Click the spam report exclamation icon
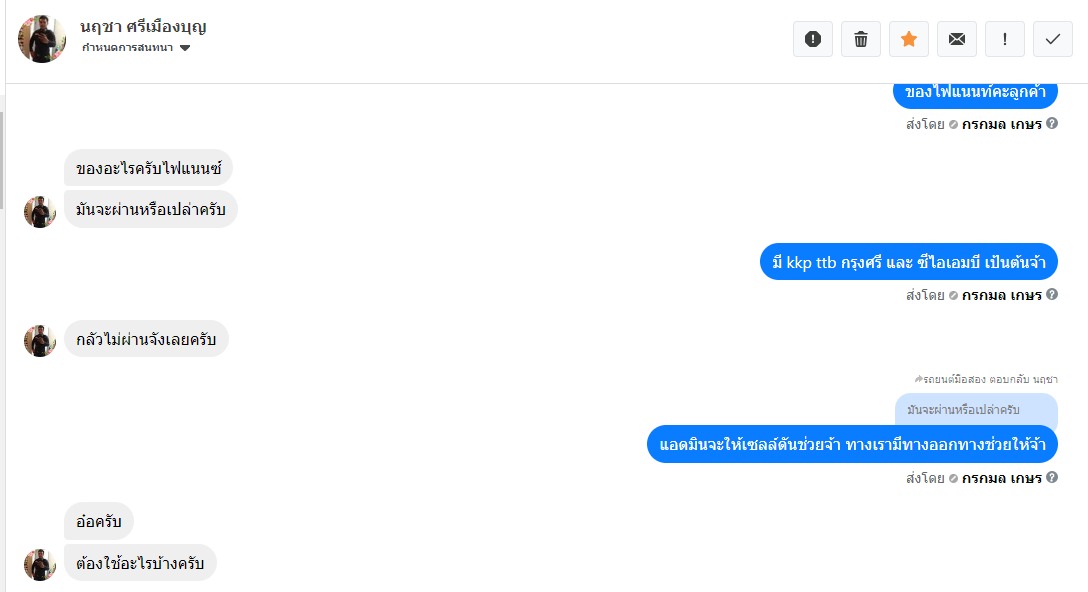Image resolution: width=1088 pixels, height=592 pixels. click(813, 39)
